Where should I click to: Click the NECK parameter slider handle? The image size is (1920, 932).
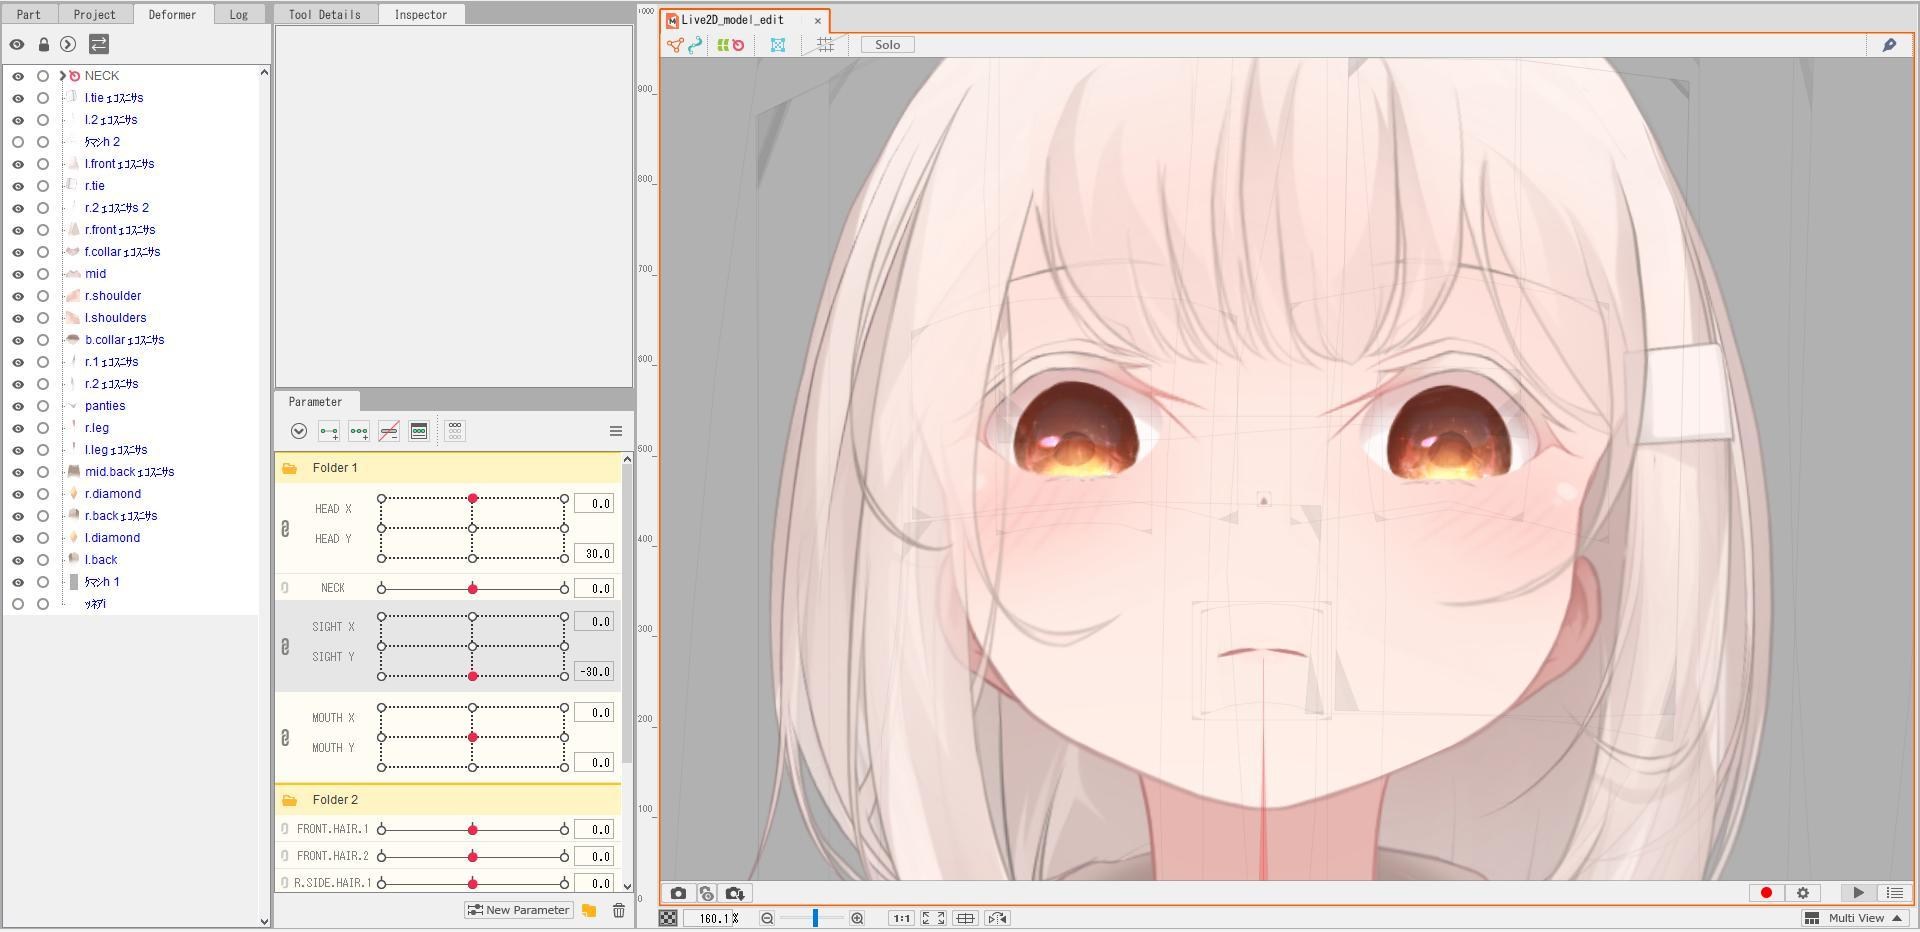(x=473, y=589)
